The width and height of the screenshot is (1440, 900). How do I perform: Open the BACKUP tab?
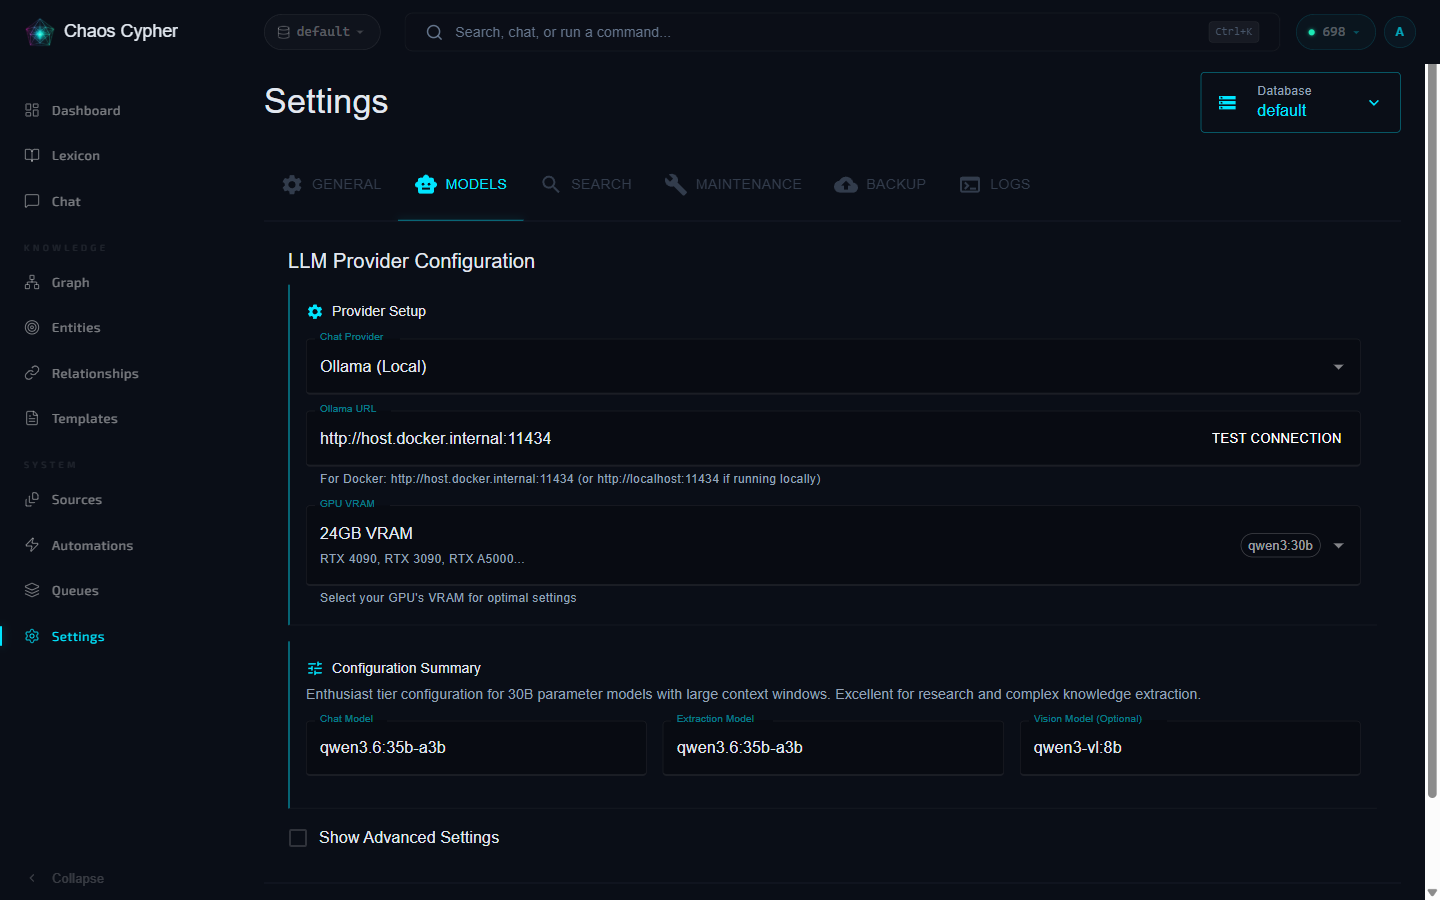pos(880,184)
